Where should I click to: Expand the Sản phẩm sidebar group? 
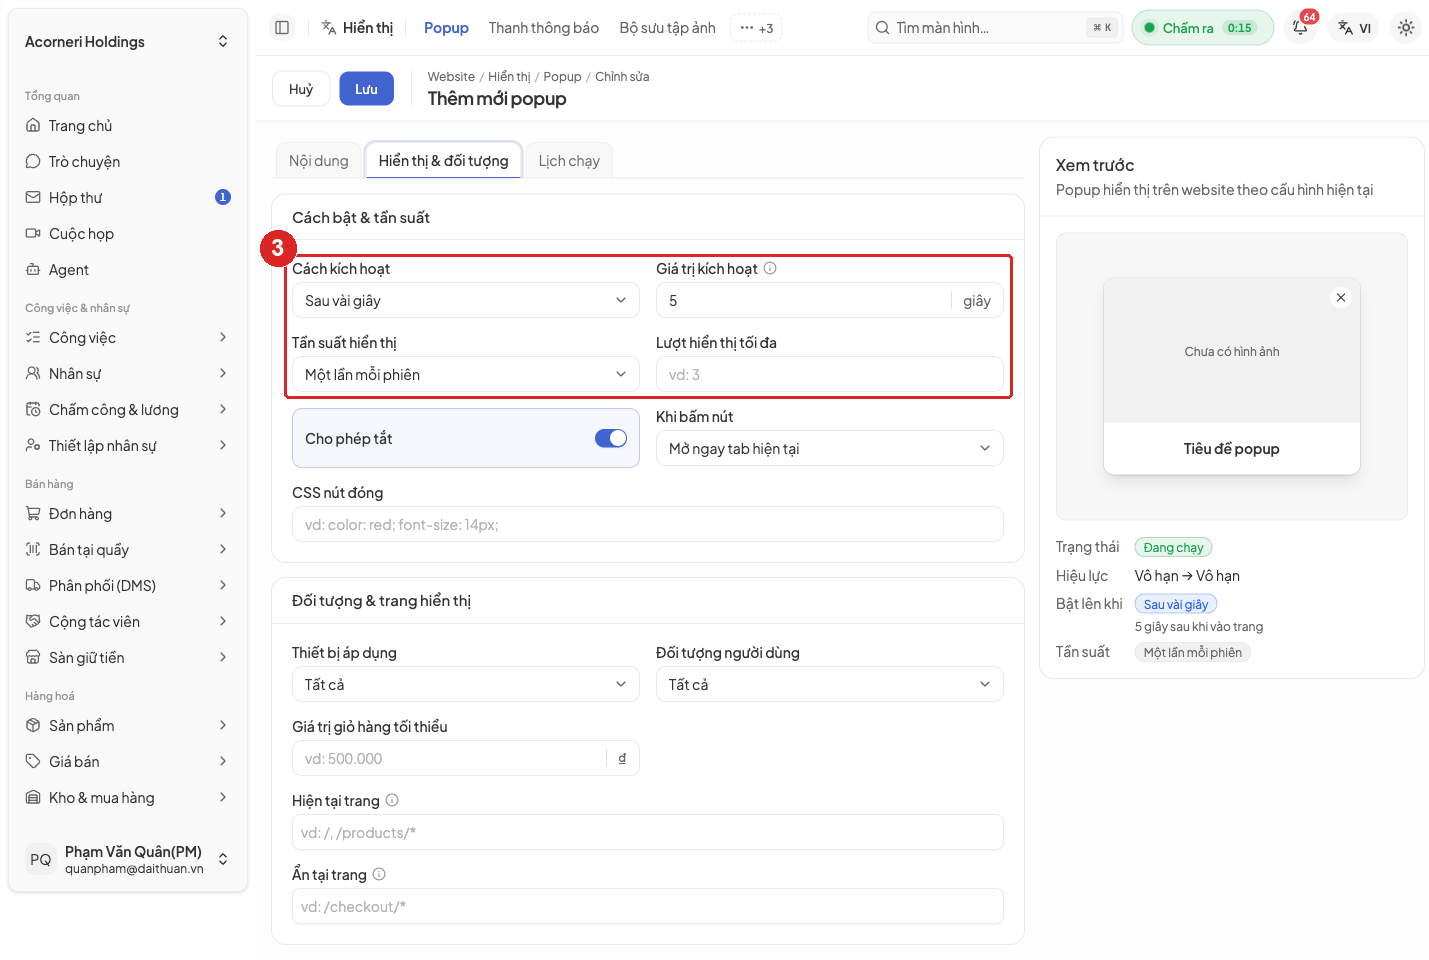coord(128,726)
